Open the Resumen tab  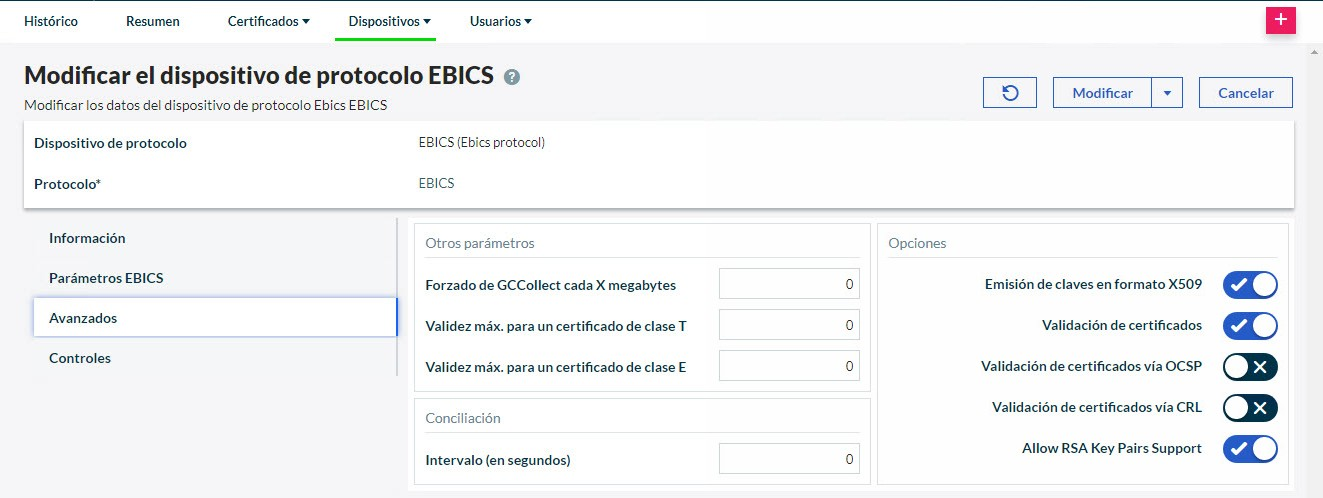(153, 21)
